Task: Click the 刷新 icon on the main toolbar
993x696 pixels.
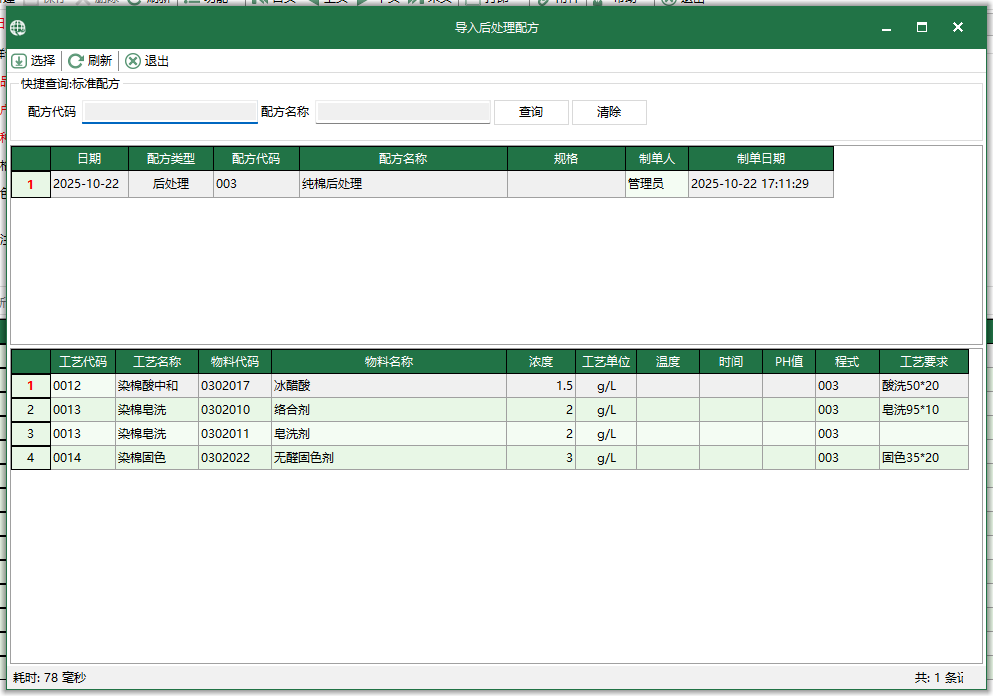Action: click(133, 4)
